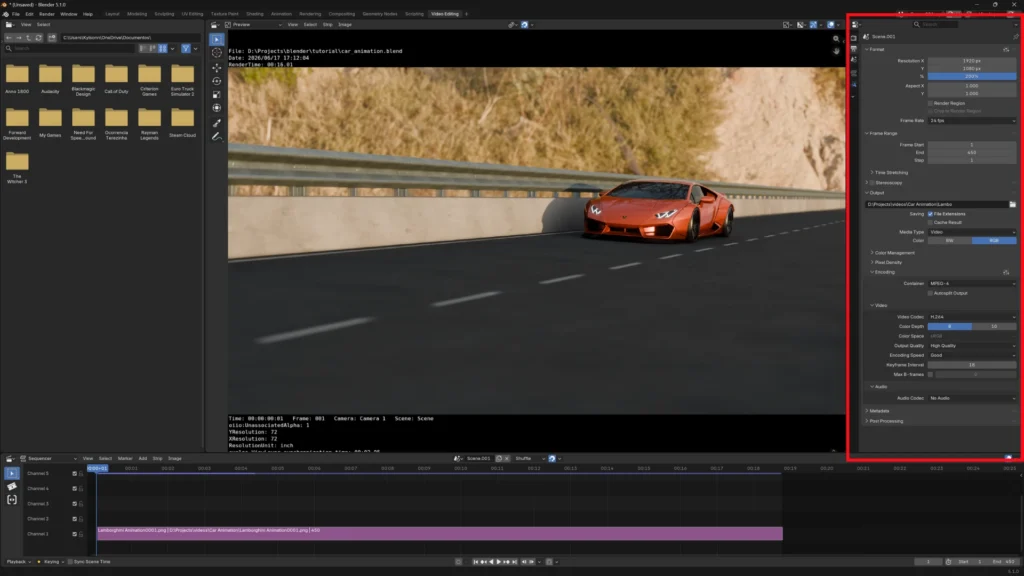Enable the Cache Result checkbox
The width and height of the screenshot is (1024, 576).
click(x=931, y=223)
